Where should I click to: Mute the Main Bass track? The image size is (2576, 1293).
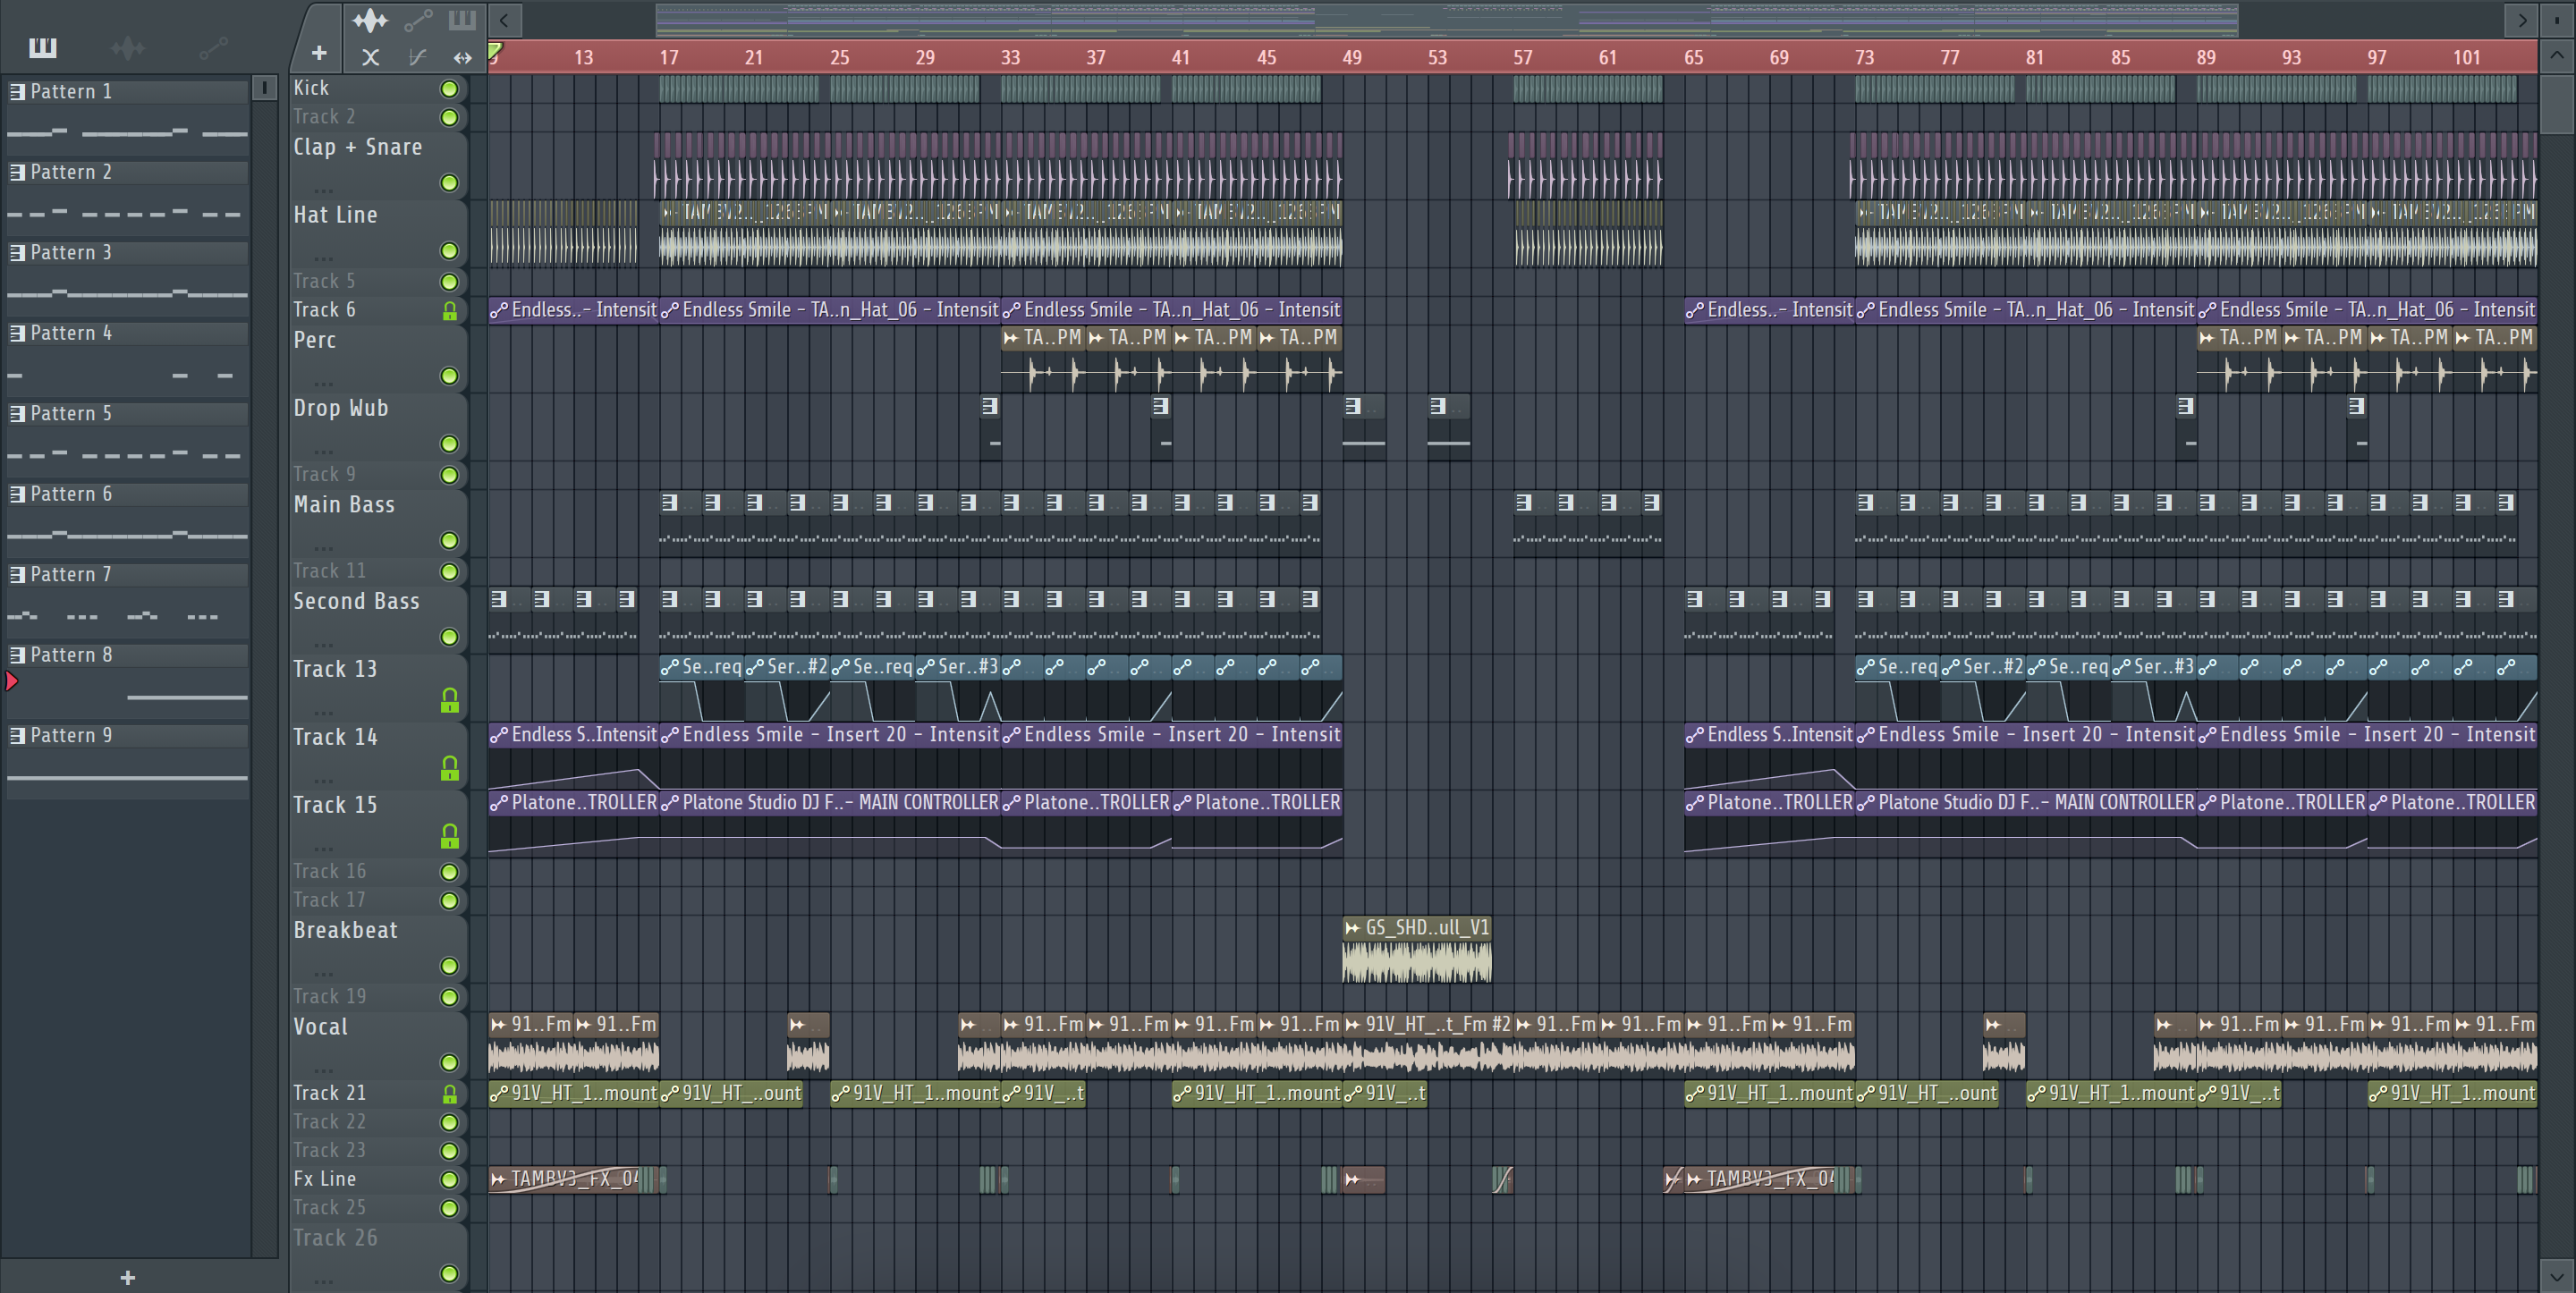tap(450, 541)
